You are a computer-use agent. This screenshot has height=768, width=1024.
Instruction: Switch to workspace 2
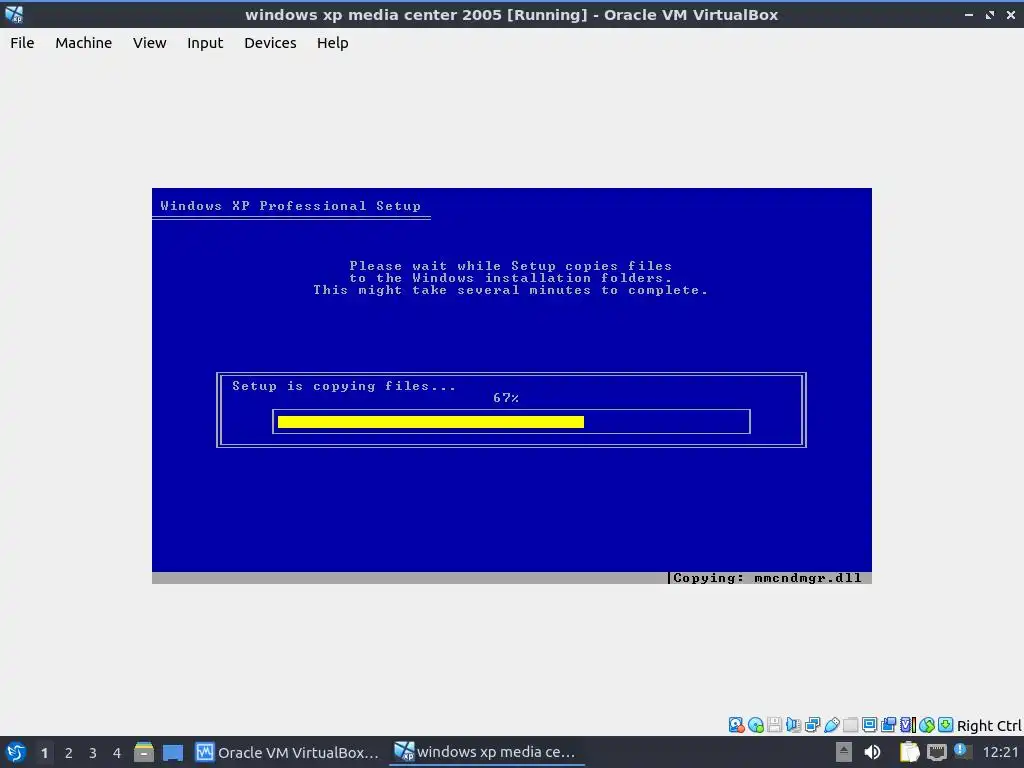69,752
